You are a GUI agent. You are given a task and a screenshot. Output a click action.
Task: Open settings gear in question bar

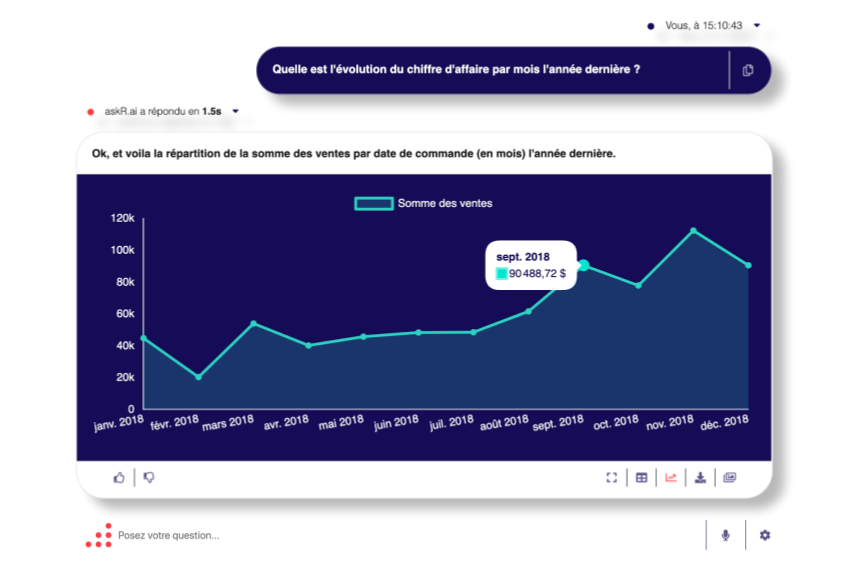click(765, 535)
